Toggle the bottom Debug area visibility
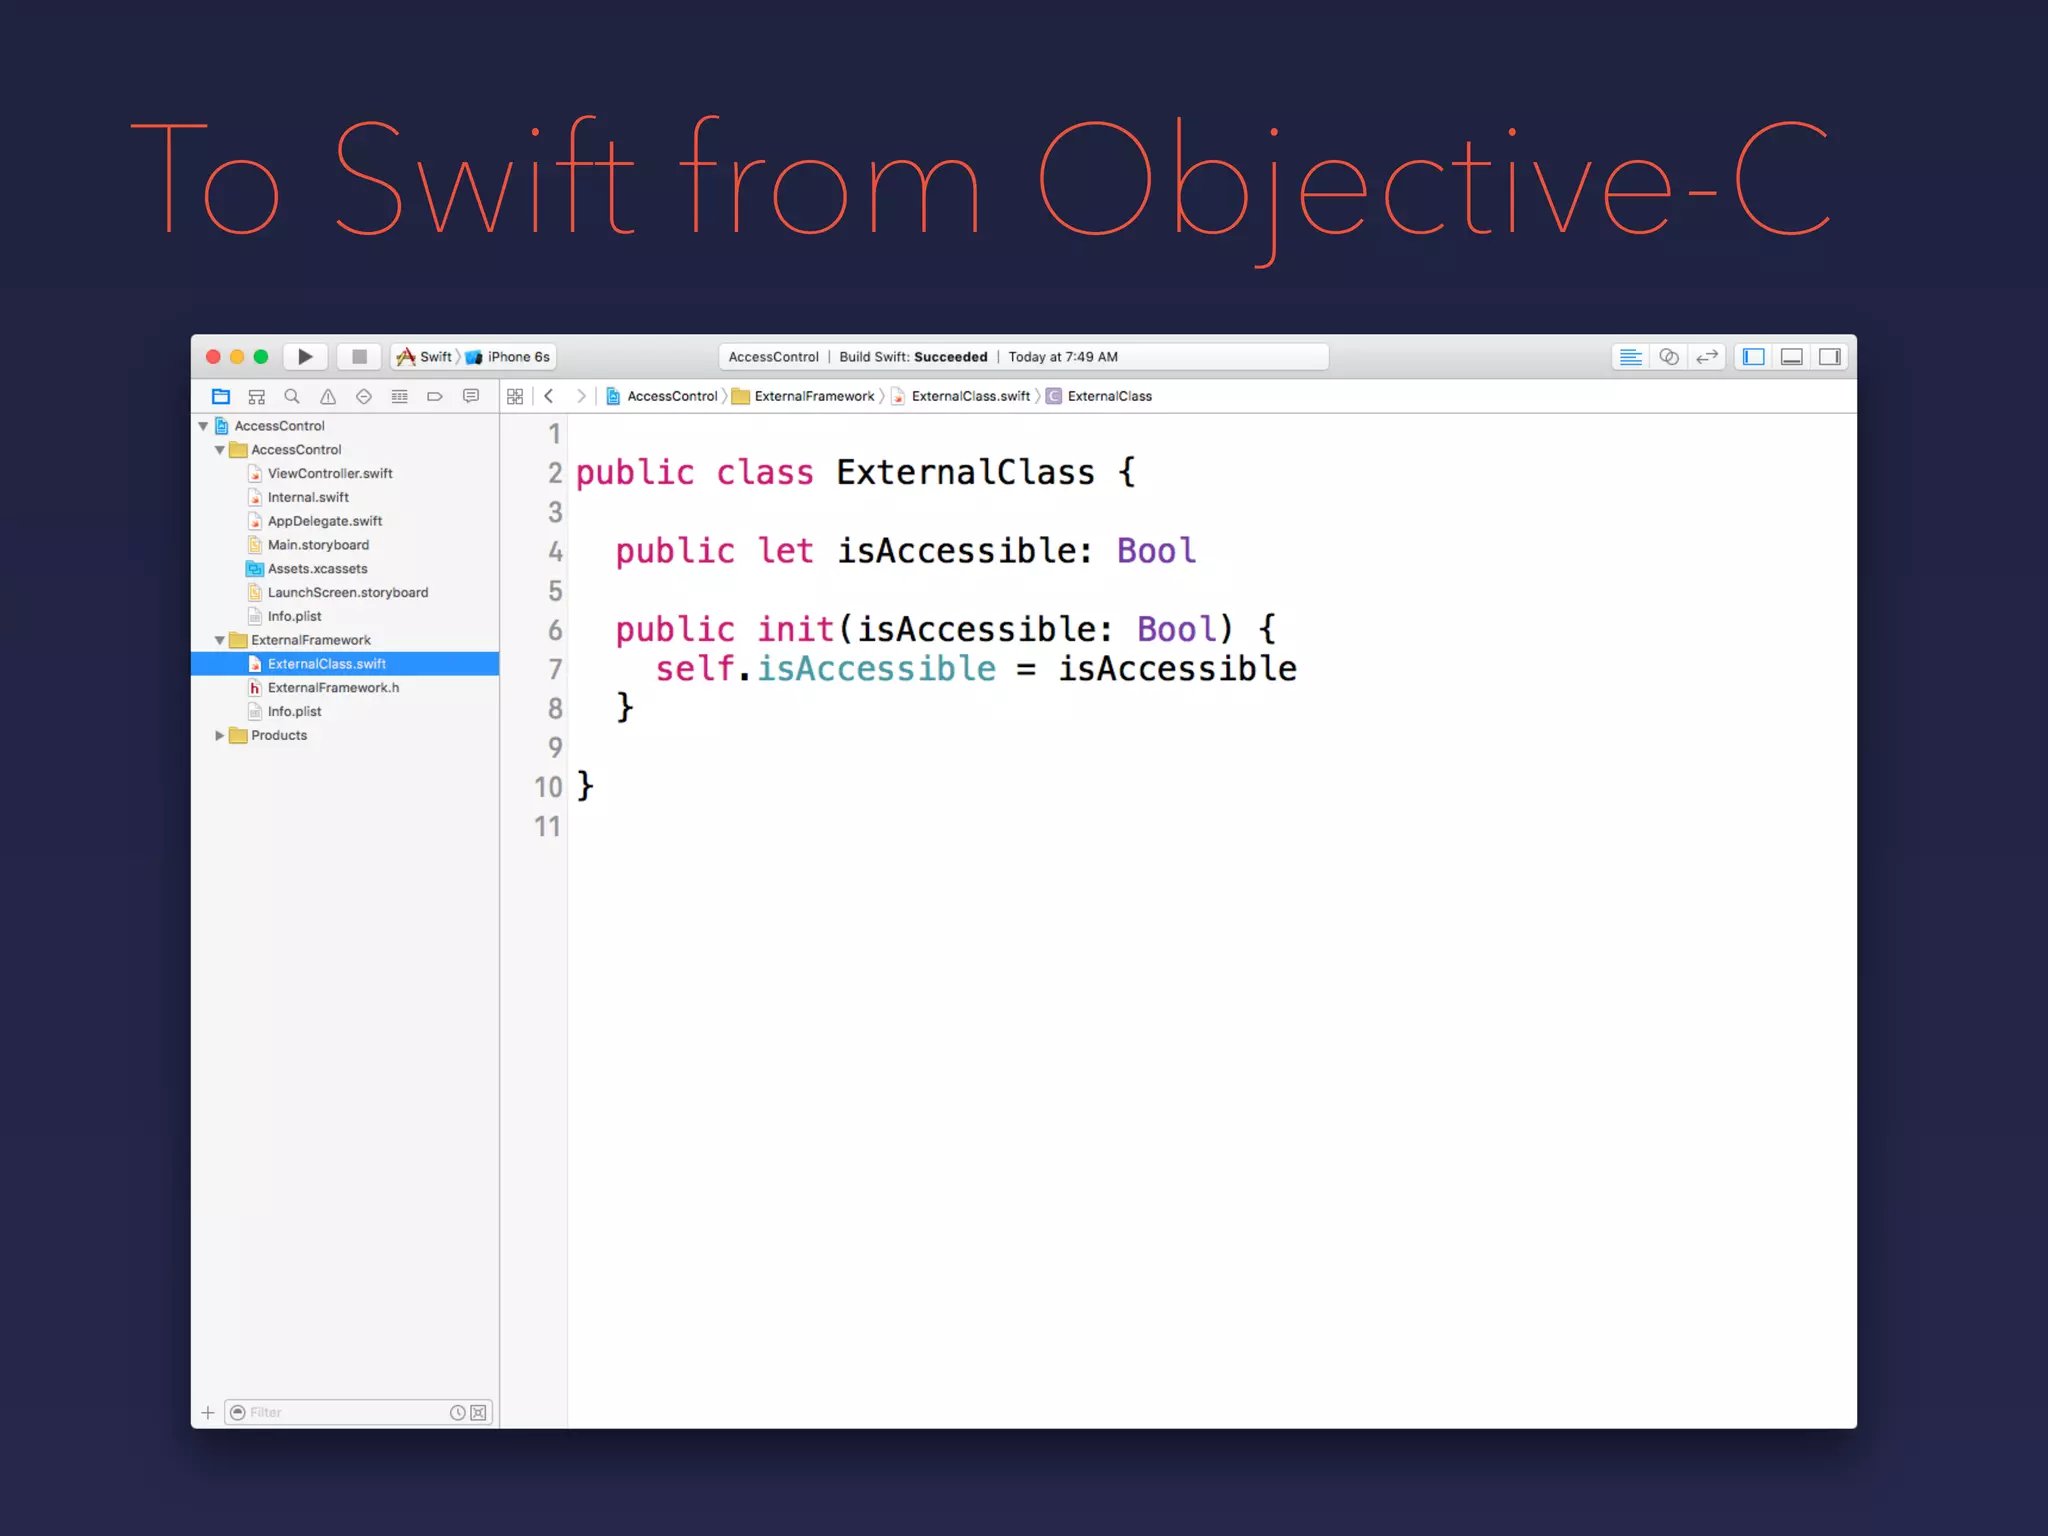 click(1792, 357)
